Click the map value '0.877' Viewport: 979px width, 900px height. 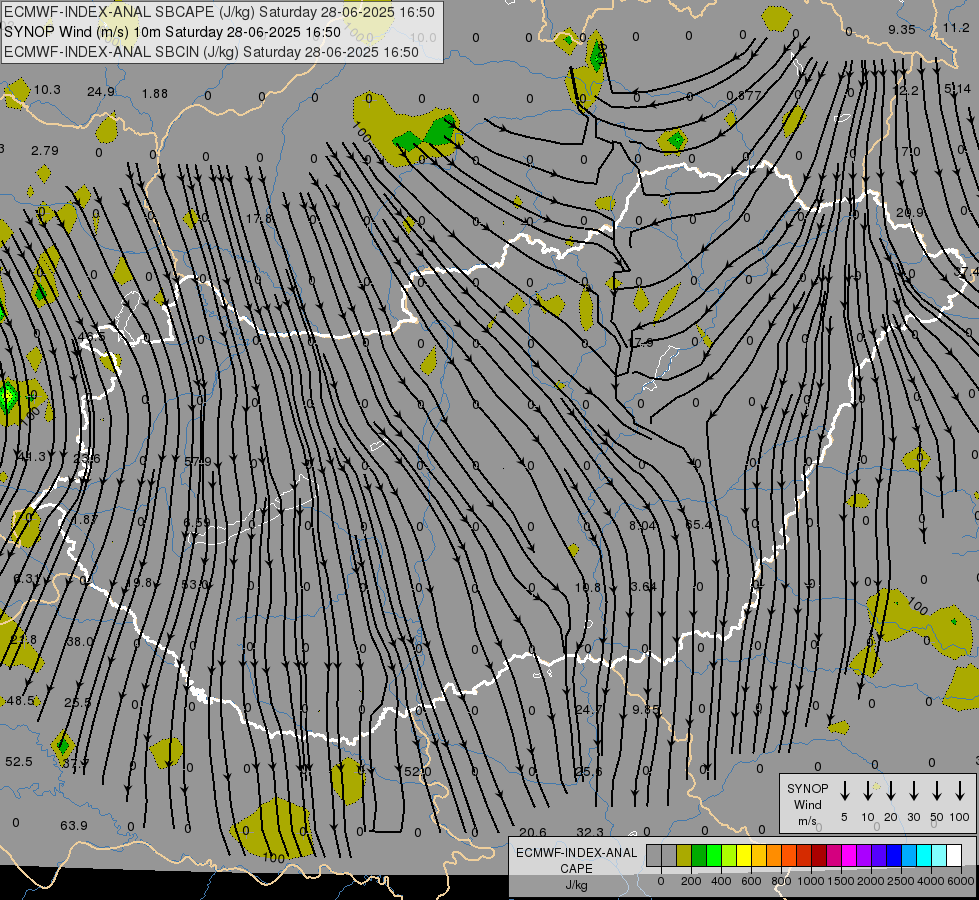point(744,96)
